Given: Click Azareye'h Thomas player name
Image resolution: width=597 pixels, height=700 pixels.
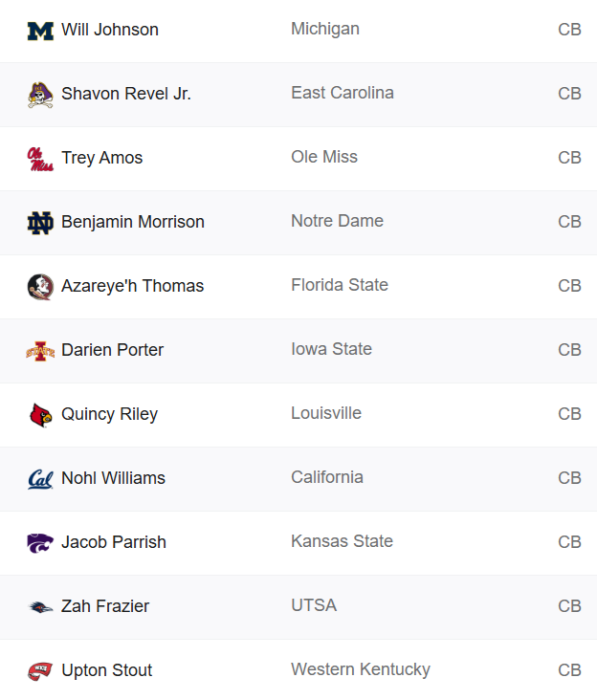Looking at the screenshot, I should coord(132,286).
